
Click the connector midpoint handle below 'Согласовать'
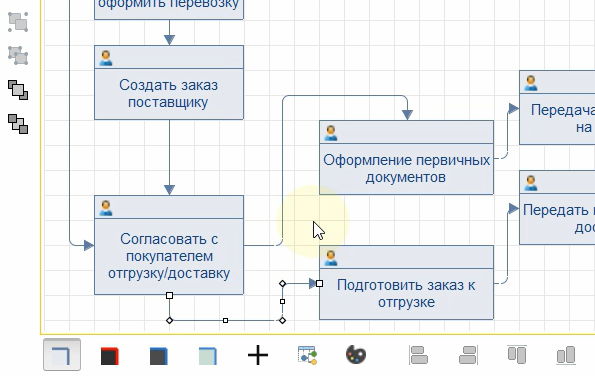click(x=225, y=321)
